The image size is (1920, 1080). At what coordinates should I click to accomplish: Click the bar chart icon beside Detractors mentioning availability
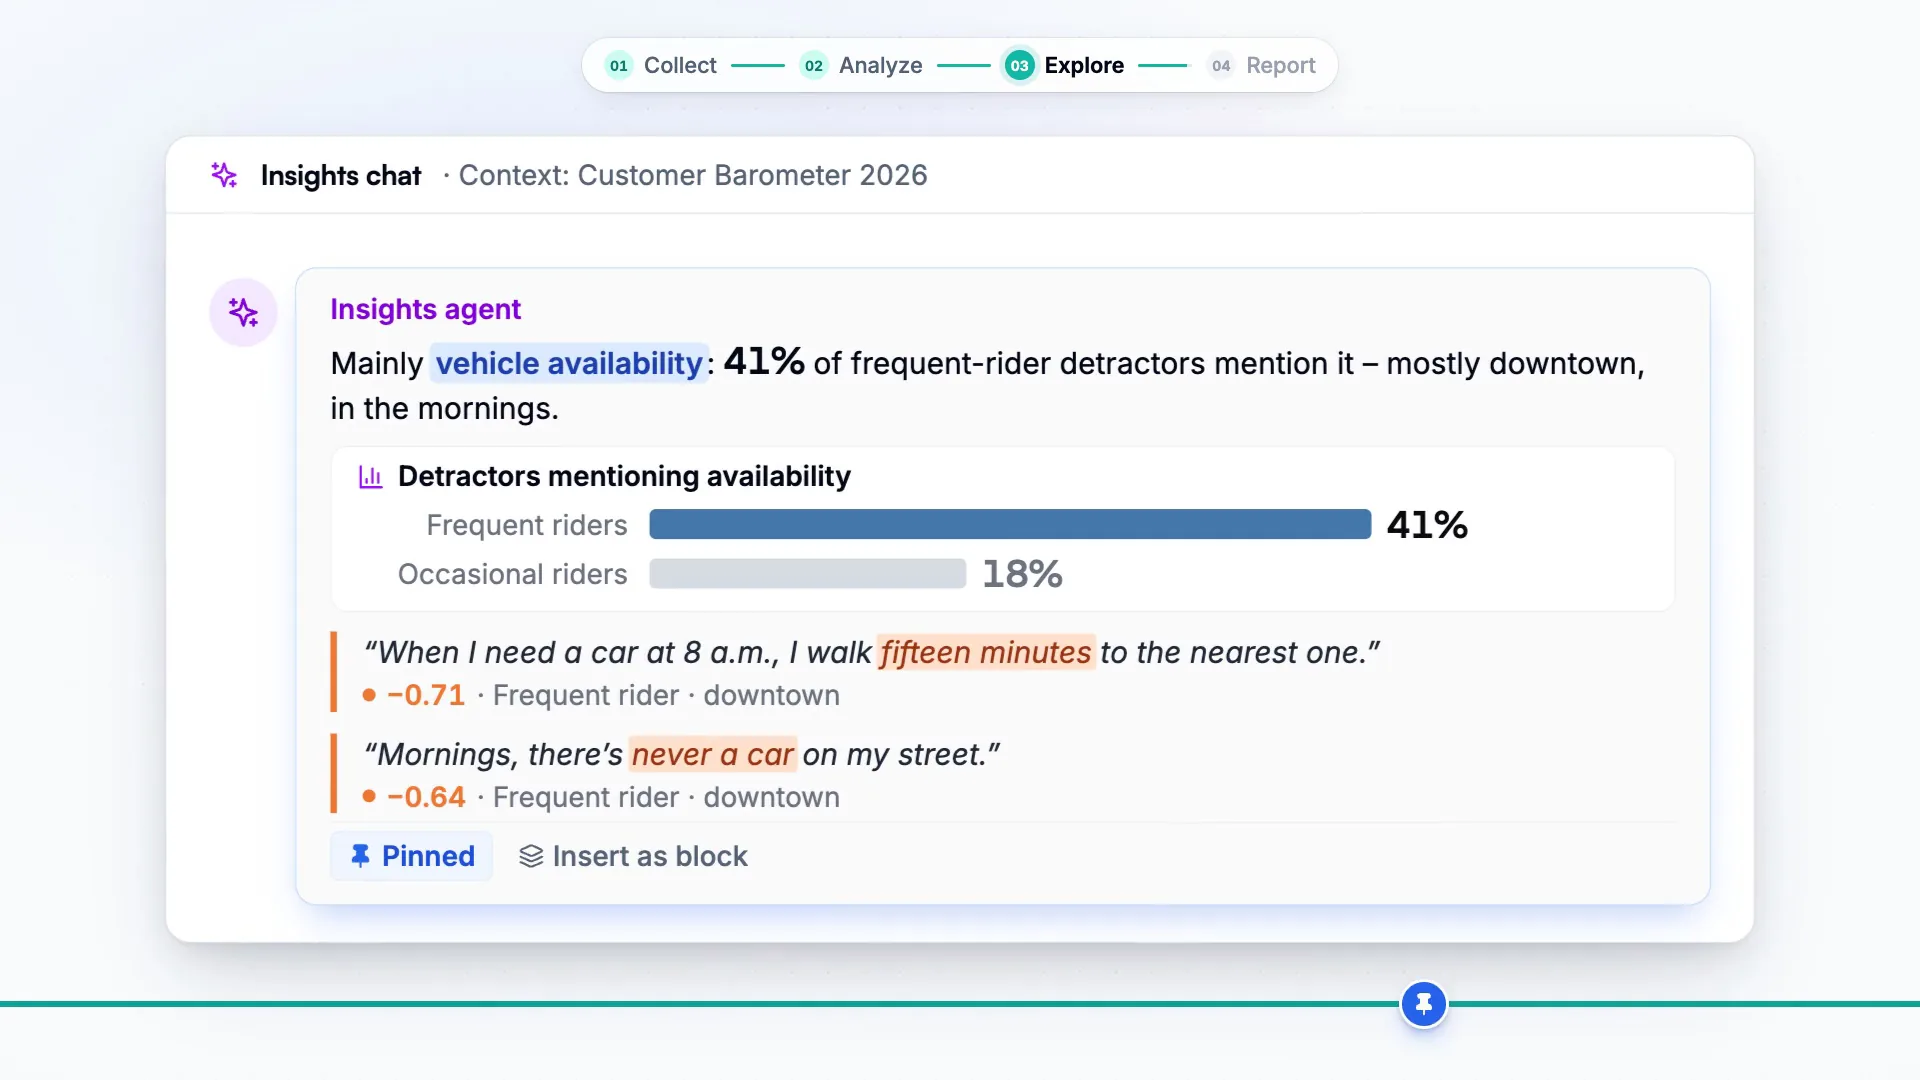tap(371, 477)
